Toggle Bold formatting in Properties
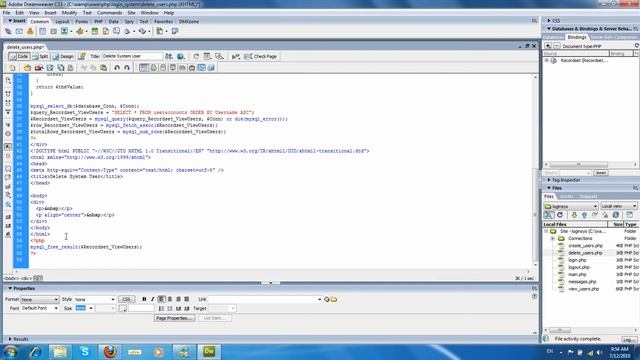 tap(144, 299)
